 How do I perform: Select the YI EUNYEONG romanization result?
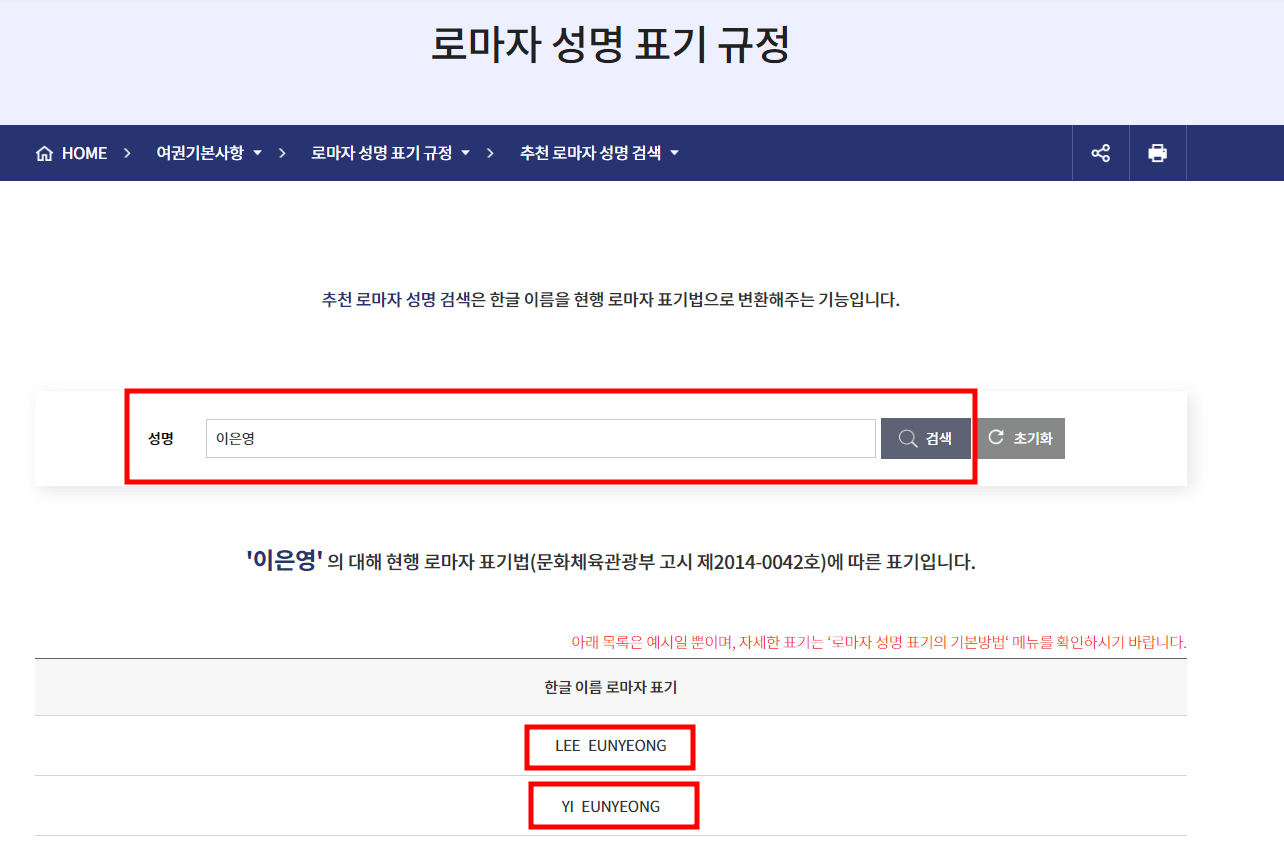coord(613,805)
